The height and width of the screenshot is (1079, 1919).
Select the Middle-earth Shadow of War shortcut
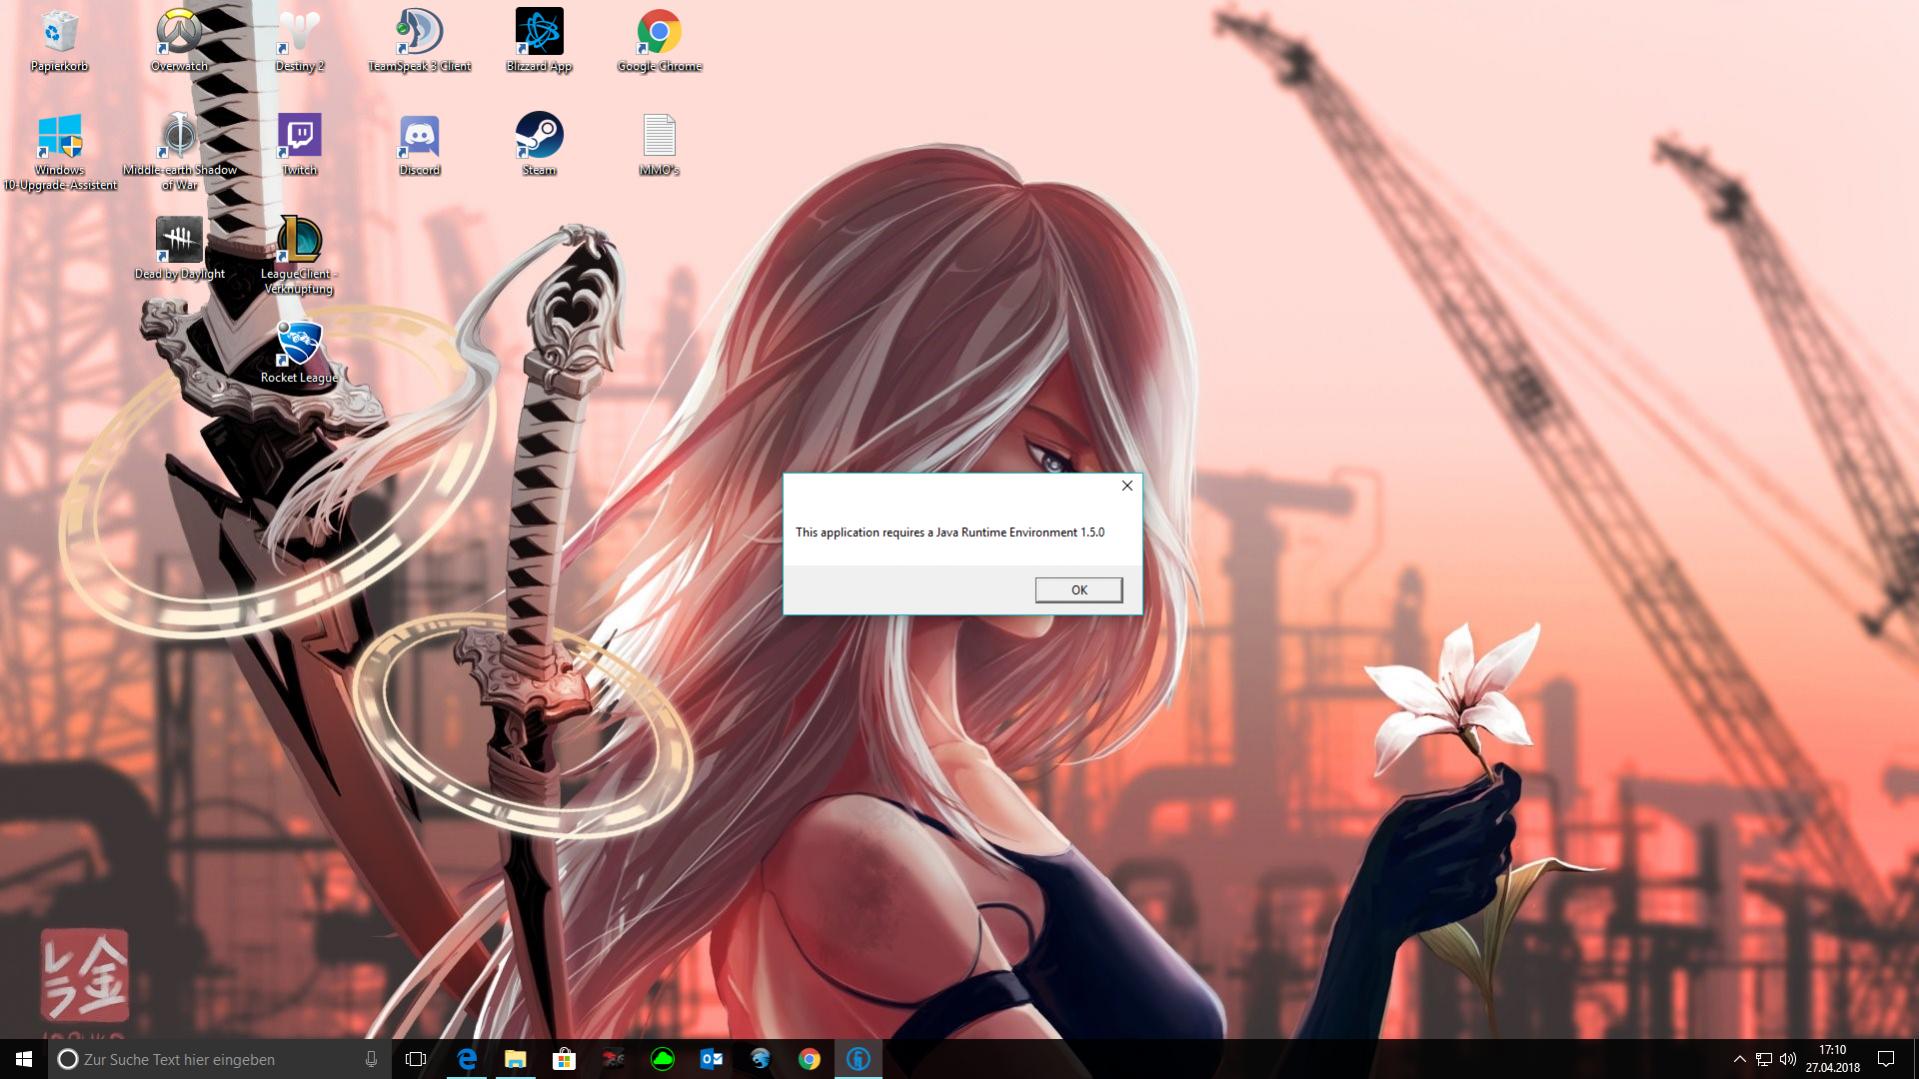pyautogui.click(x=179, y=152)
